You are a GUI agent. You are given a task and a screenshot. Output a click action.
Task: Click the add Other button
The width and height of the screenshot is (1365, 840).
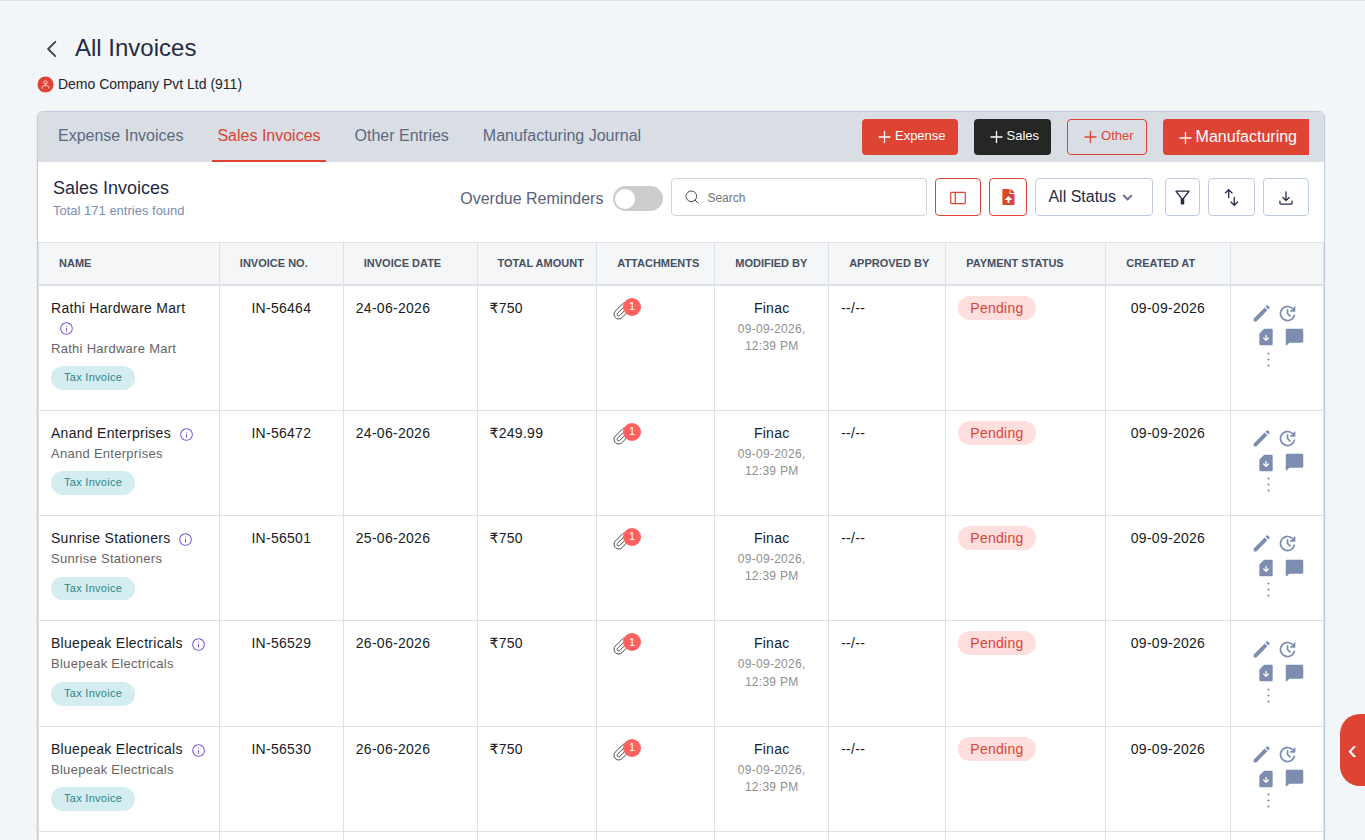pyautogui.click(x=1107, y=137)
